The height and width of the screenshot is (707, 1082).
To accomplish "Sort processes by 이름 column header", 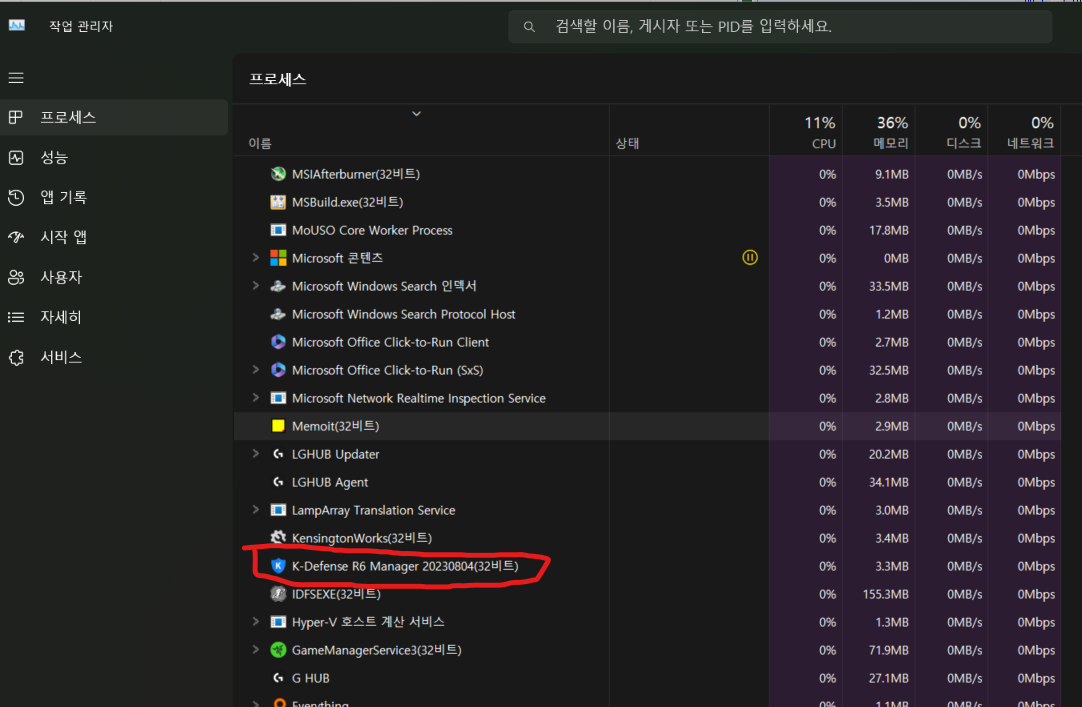I will [x=422, y=130].
